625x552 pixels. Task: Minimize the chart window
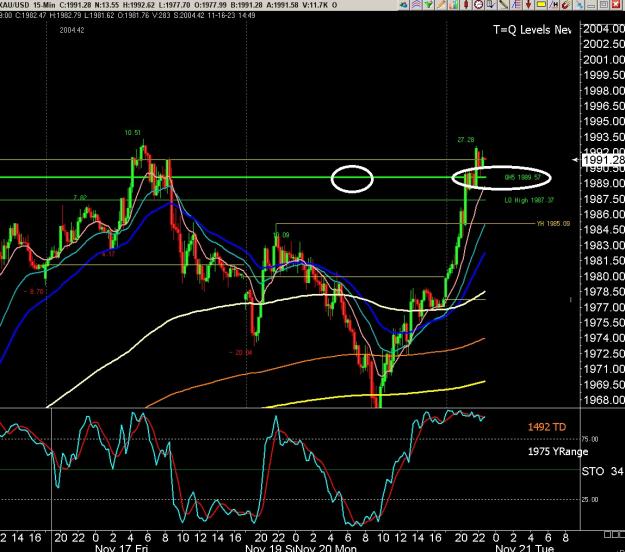[x=592, y=5]
